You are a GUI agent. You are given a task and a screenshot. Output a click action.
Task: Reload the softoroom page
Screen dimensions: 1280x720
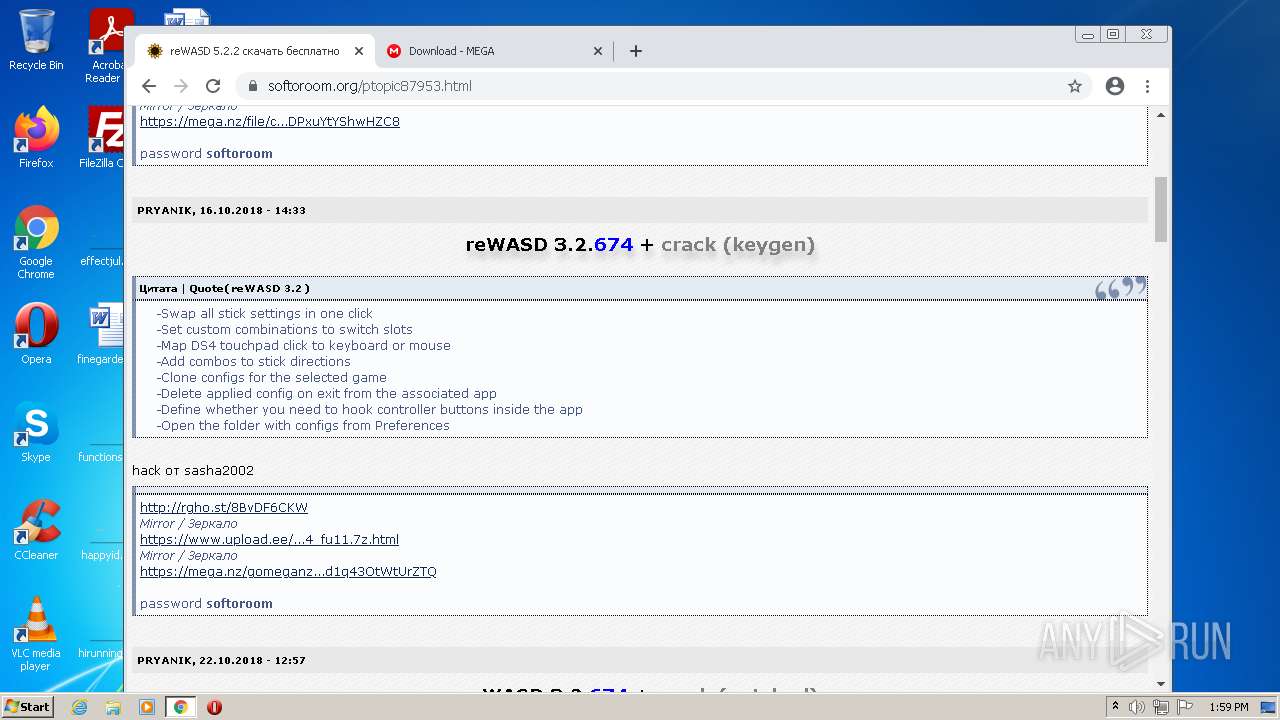213,86
